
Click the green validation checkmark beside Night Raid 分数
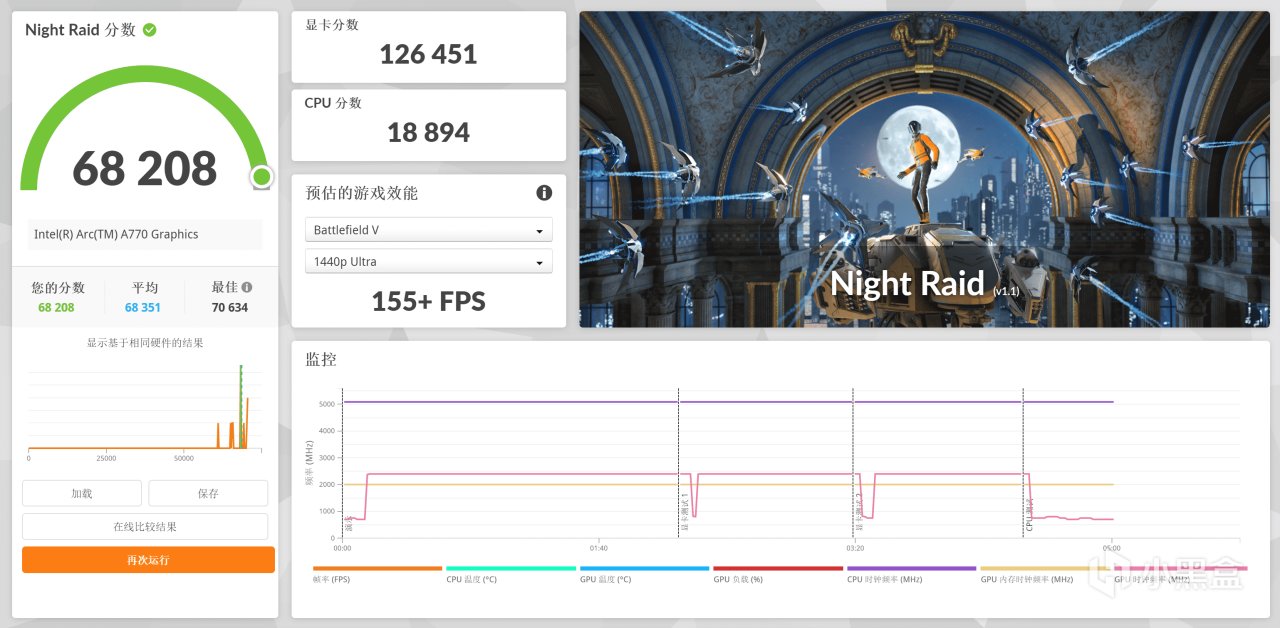150,30
